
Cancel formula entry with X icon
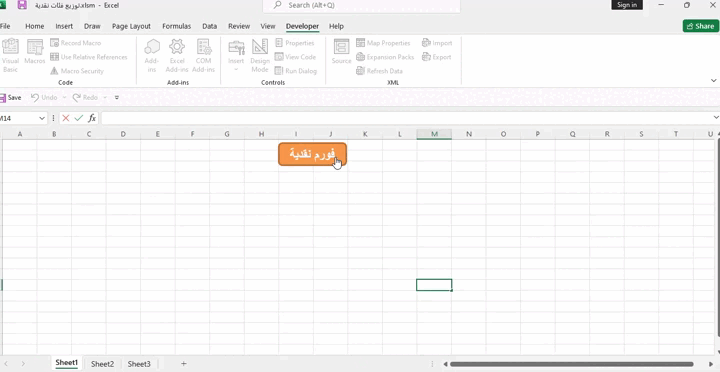[66, 118]
